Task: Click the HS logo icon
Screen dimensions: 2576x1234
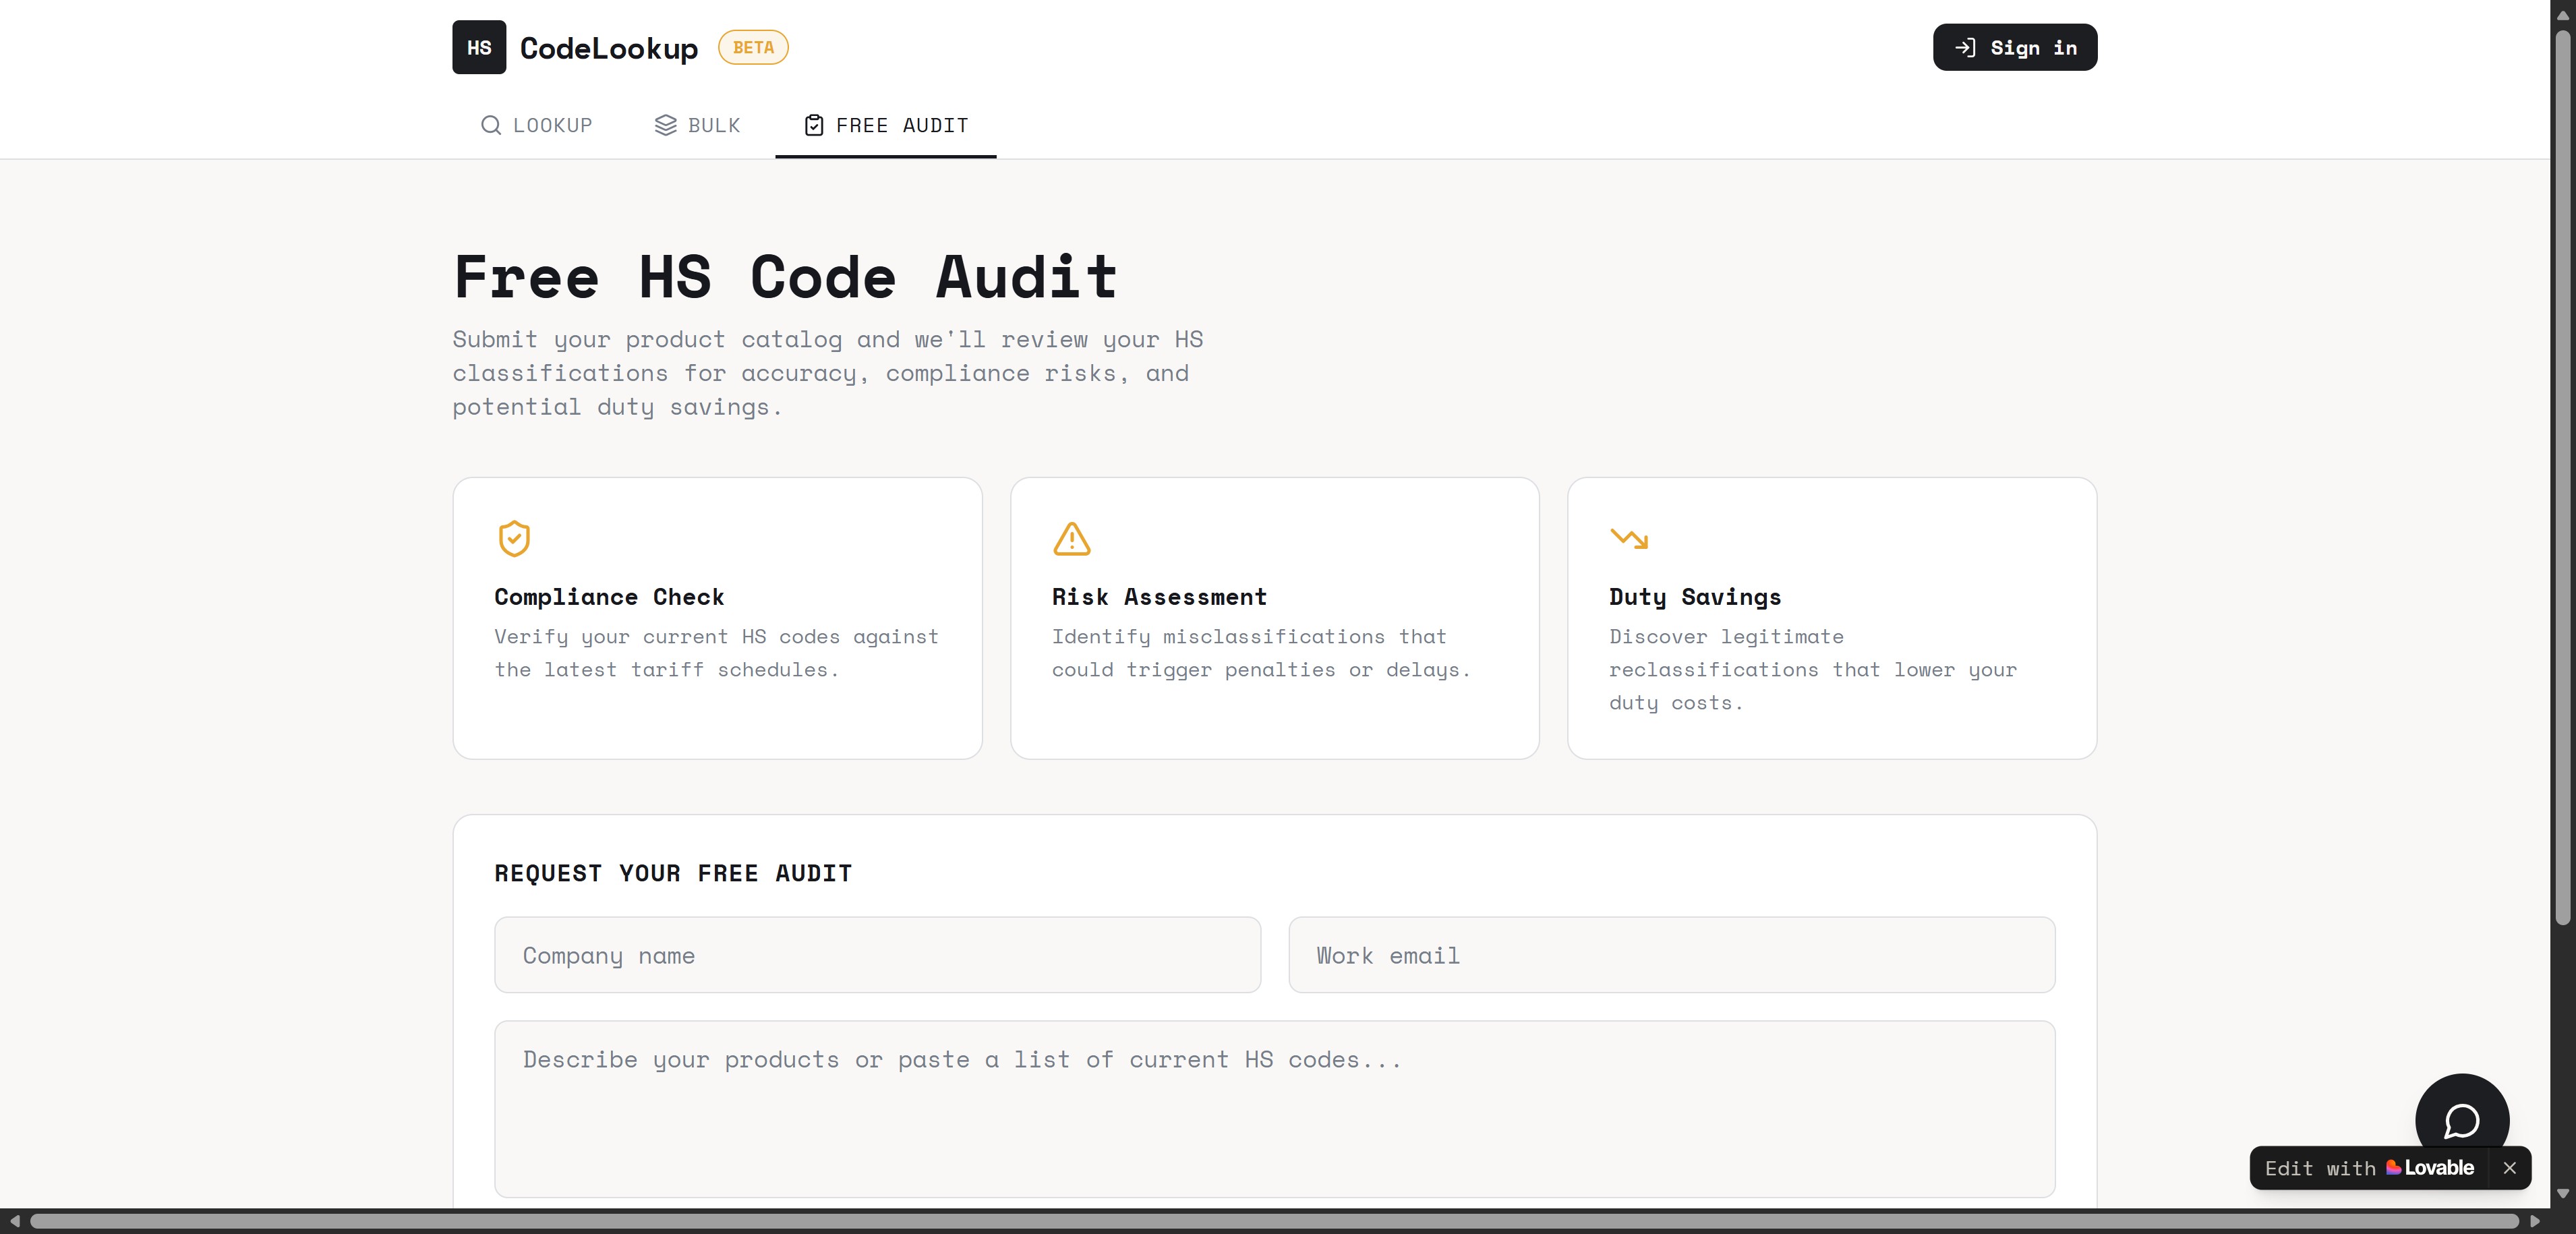Action: point(478,47)
